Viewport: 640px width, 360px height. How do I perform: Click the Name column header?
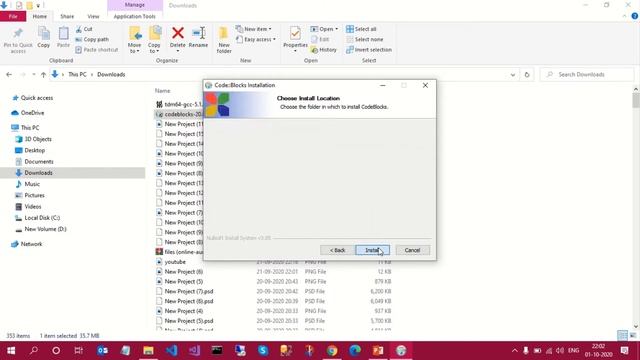162,91
